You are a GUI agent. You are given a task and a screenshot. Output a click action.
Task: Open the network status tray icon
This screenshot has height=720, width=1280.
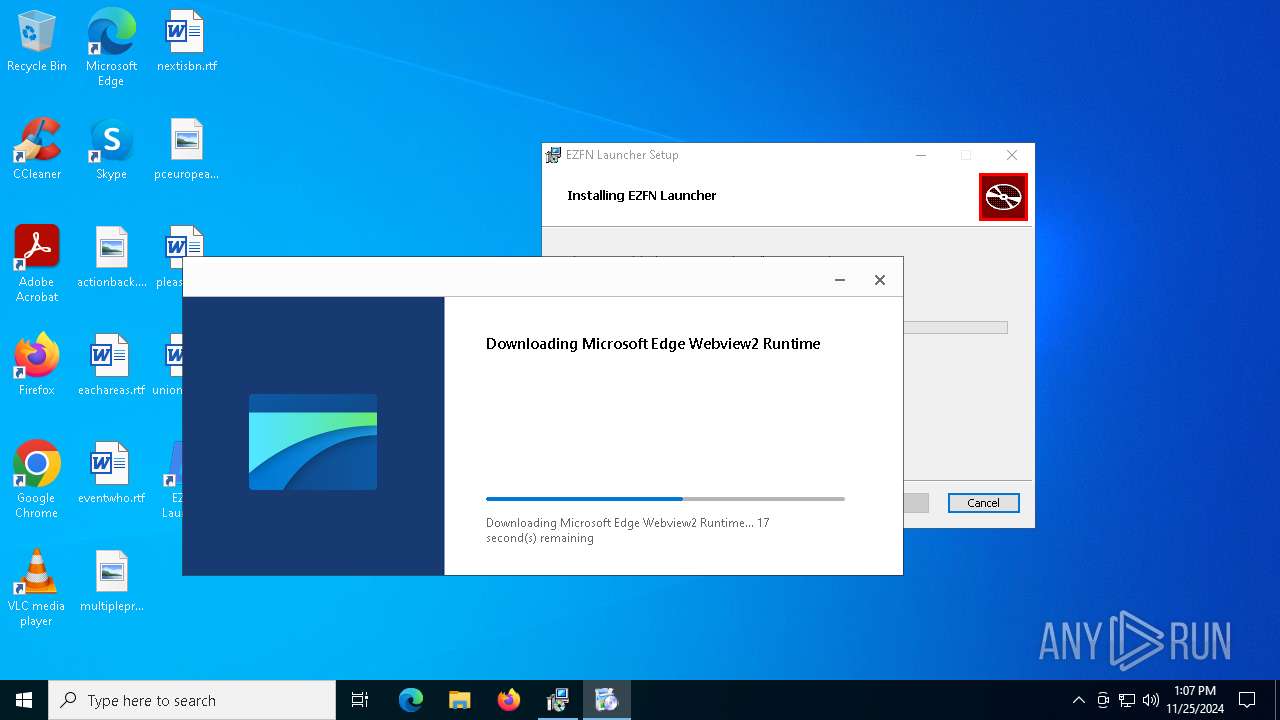coord(1127,700)
